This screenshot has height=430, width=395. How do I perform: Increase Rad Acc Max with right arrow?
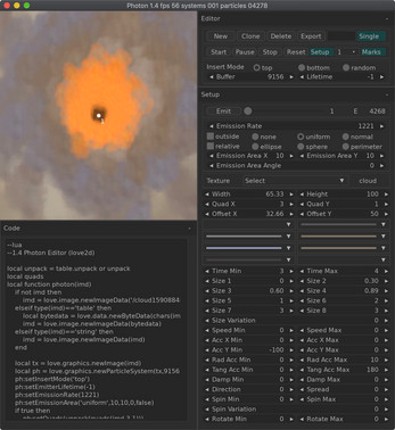tap(386, 360)
